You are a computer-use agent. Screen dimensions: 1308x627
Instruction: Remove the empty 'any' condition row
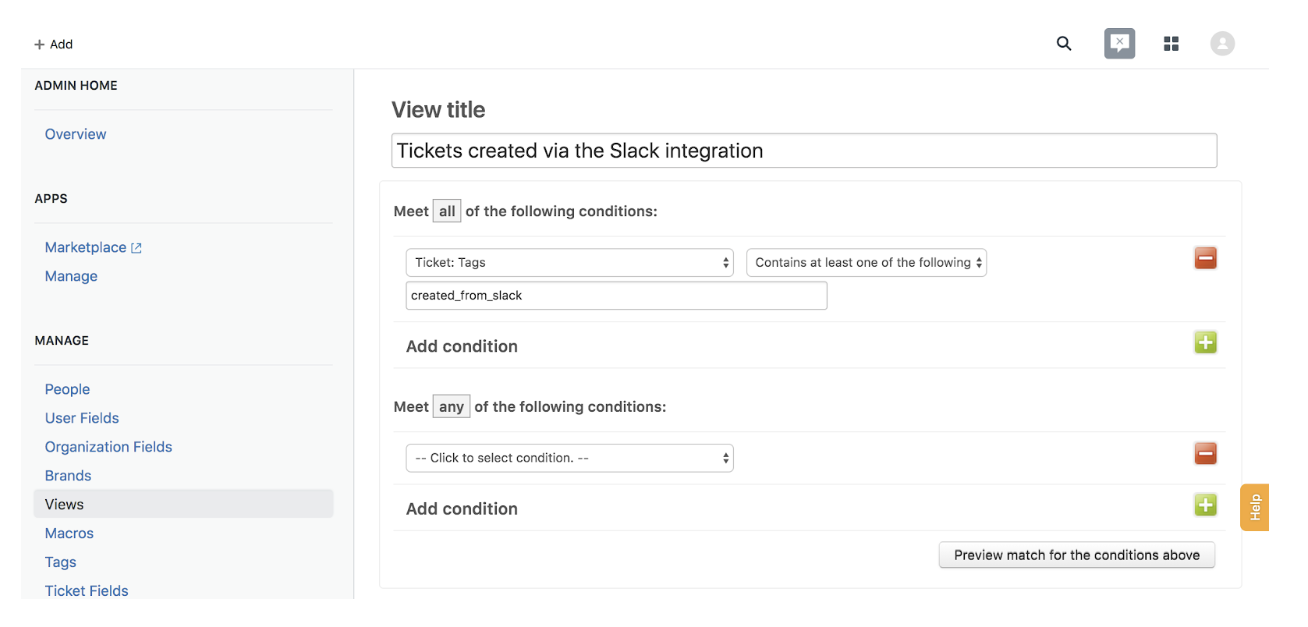[1205, 454]
